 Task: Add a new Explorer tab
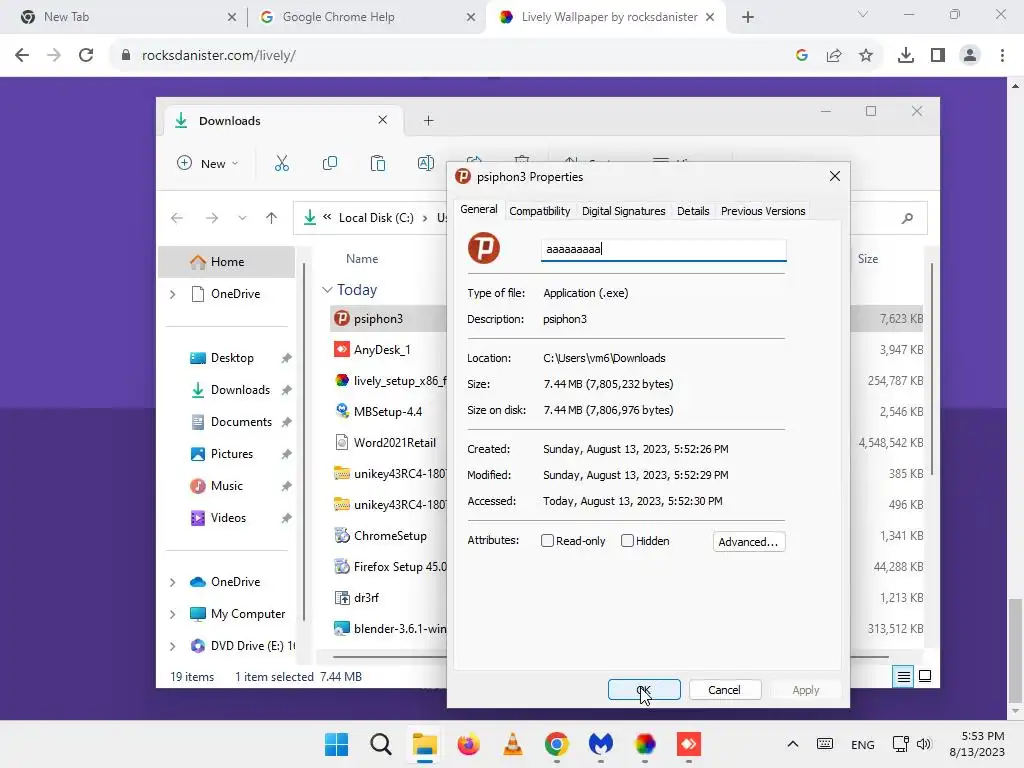428,120
